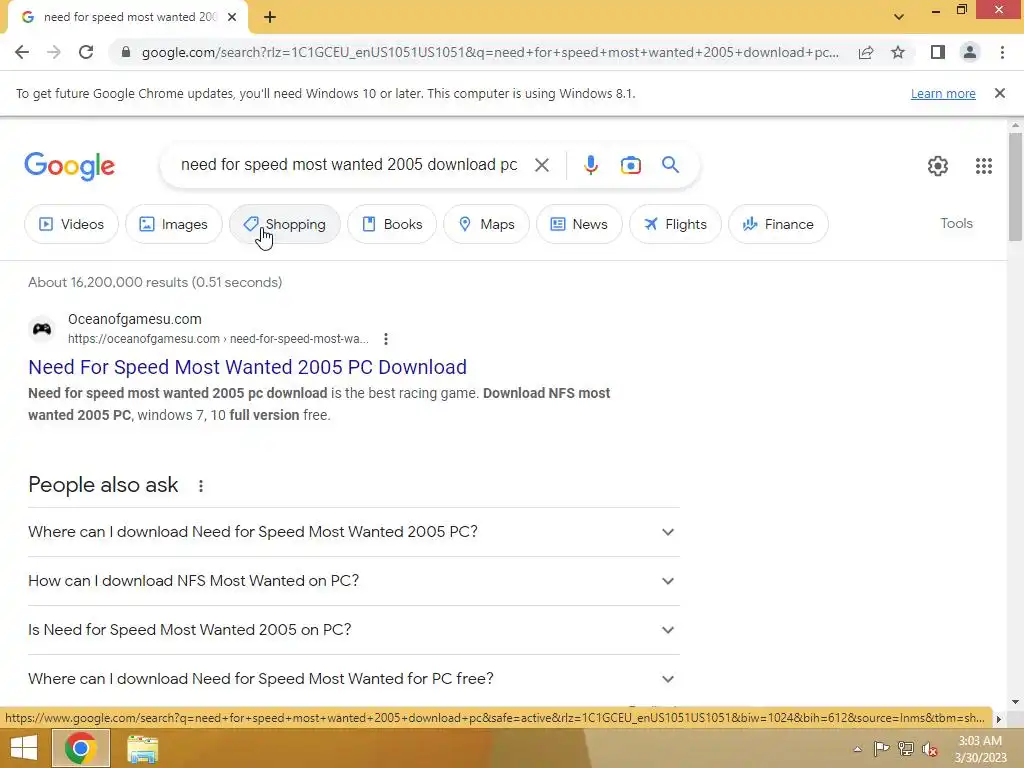Open the Learn more link
The width and height of the screenshot is (1024, 768).
pos(943,93)
